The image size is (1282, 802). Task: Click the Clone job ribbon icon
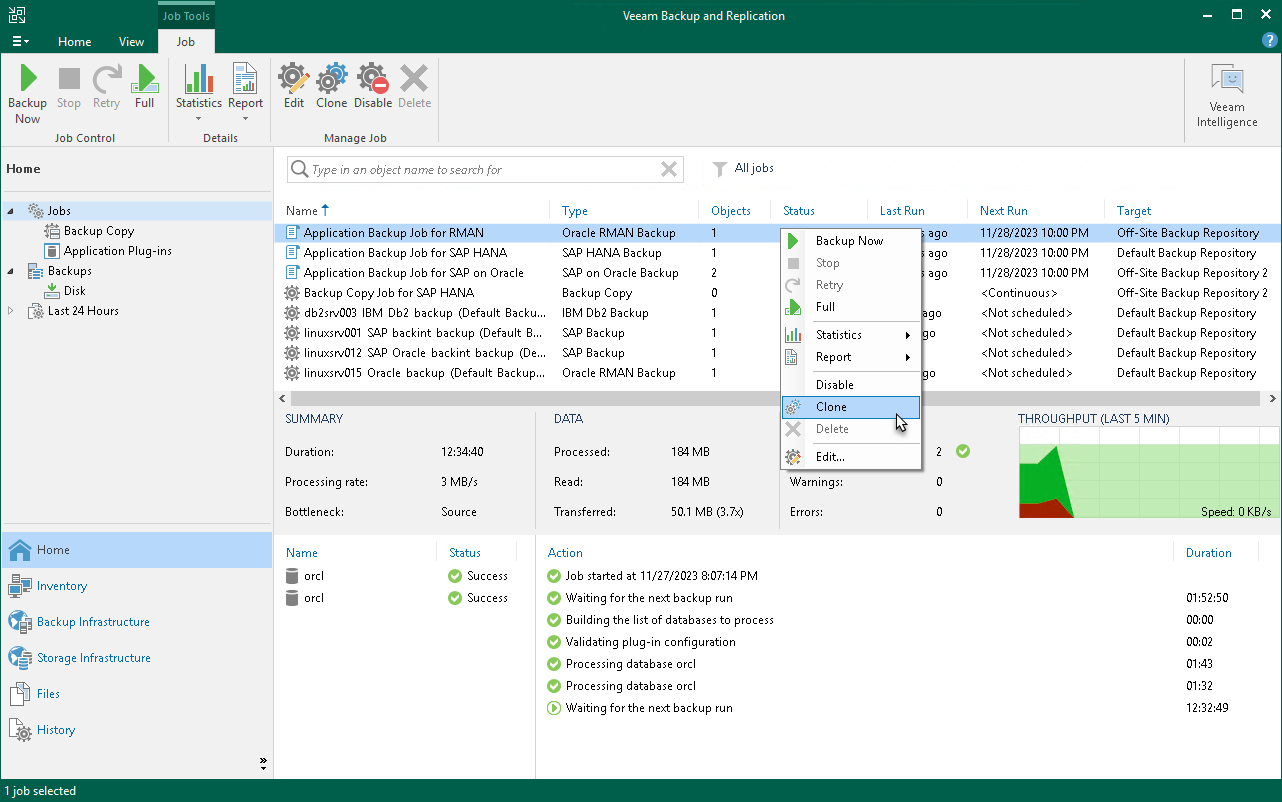coord(331,87)
